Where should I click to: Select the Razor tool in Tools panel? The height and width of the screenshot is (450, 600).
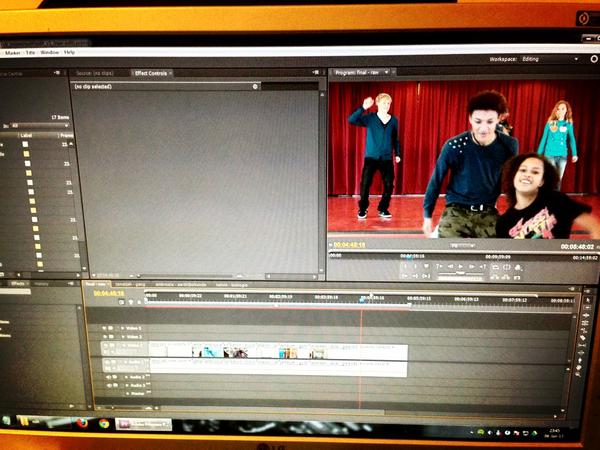583,338
